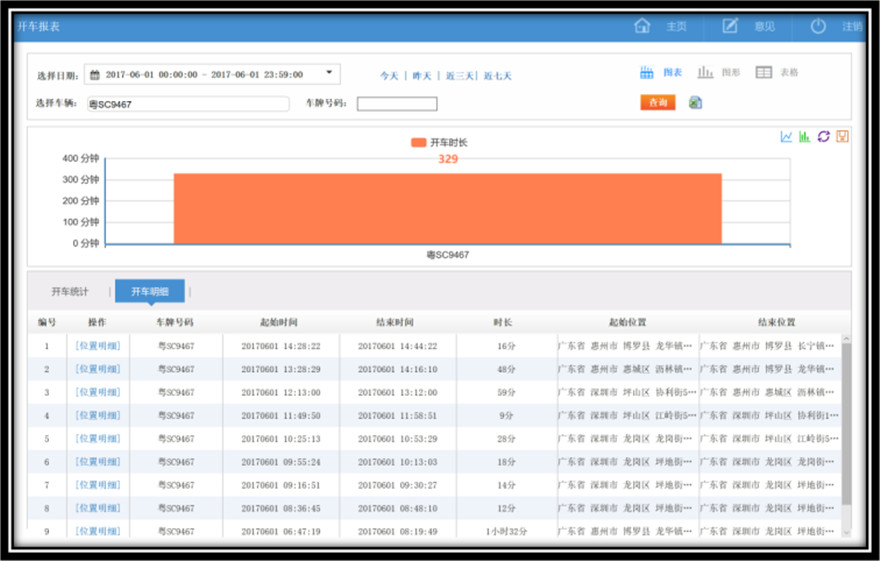Click the 注销 logout power icon
880x561 pixels.
pos(818,26)
